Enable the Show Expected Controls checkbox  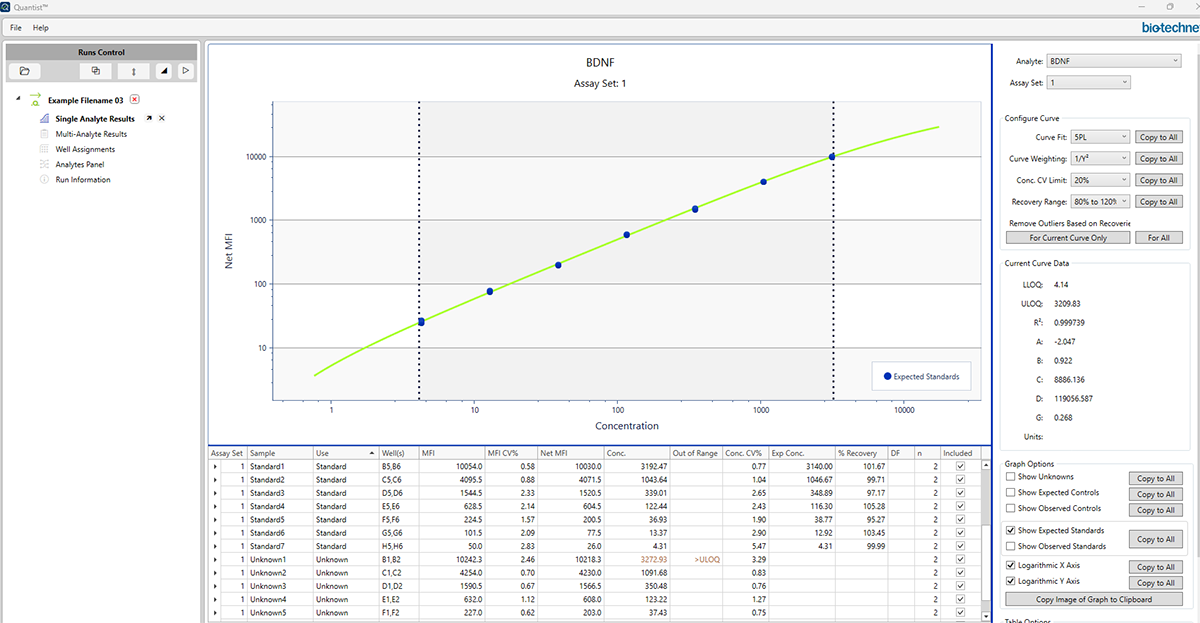point(1011,492)
